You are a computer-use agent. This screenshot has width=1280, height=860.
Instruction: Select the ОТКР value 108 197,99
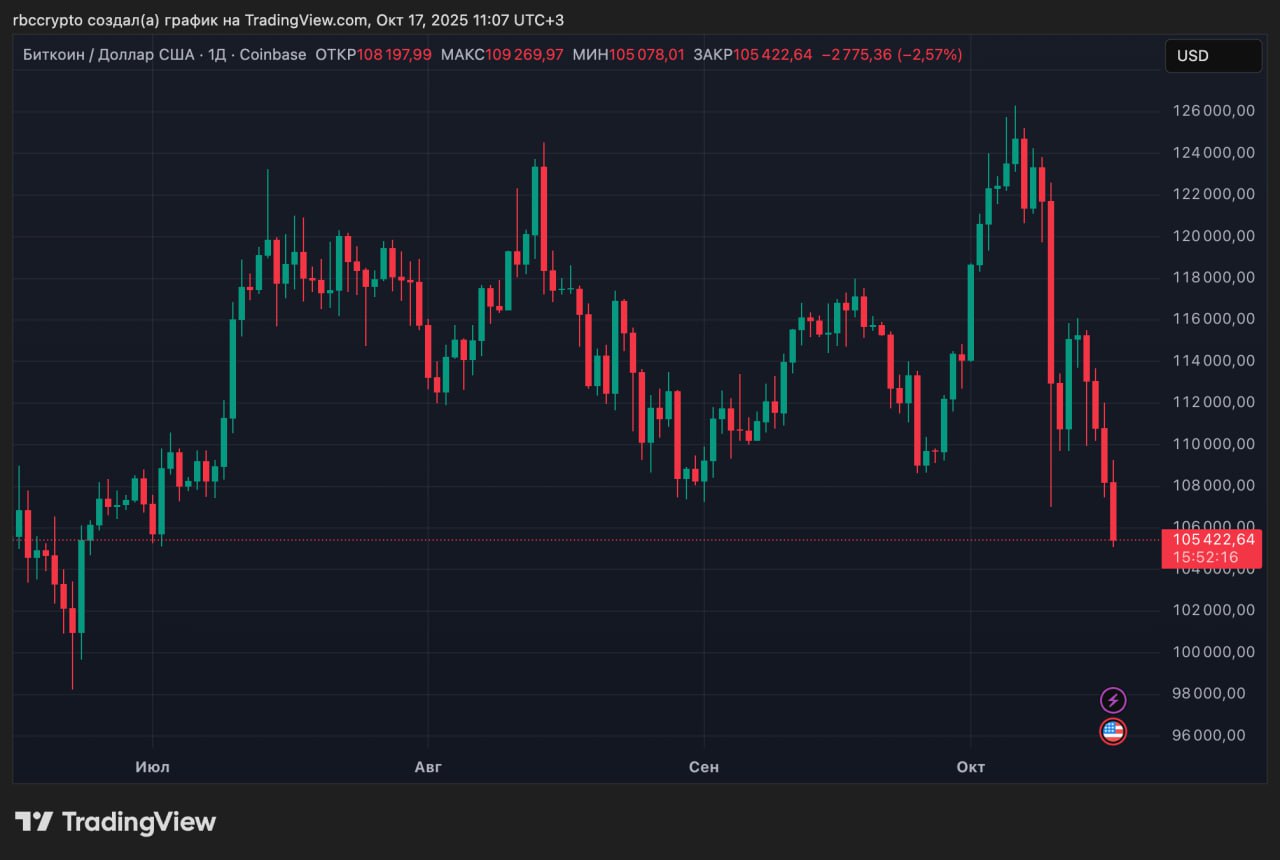pos(394,55)
